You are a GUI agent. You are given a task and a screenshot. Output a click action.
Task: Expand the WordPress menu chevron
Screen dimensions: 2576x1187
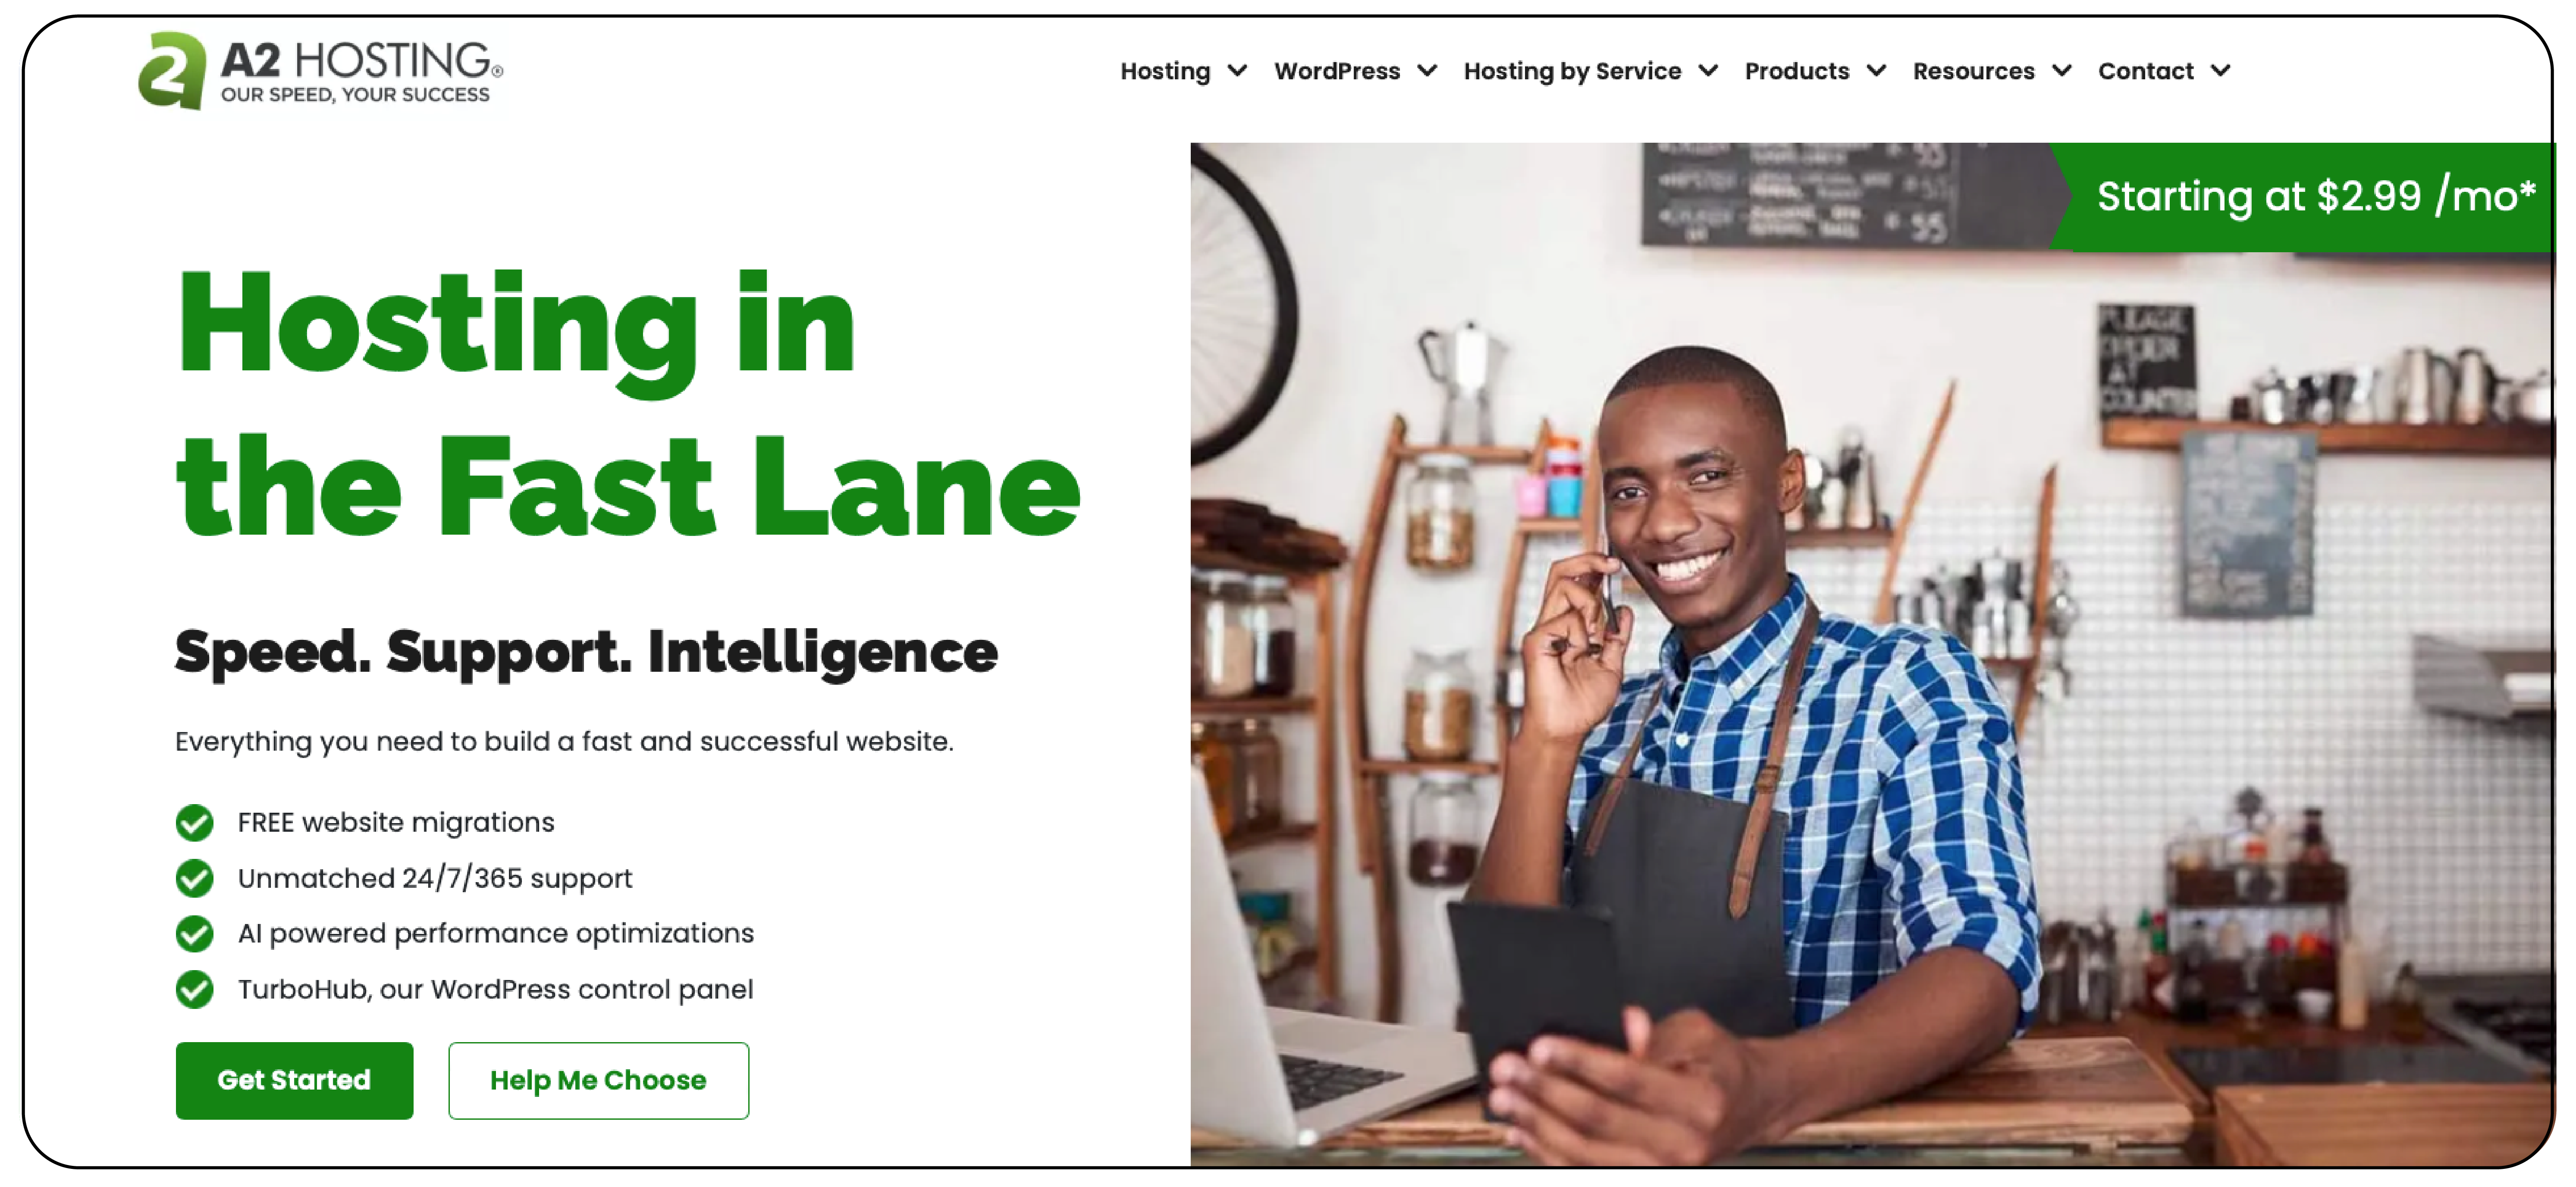pos(1427,71)
